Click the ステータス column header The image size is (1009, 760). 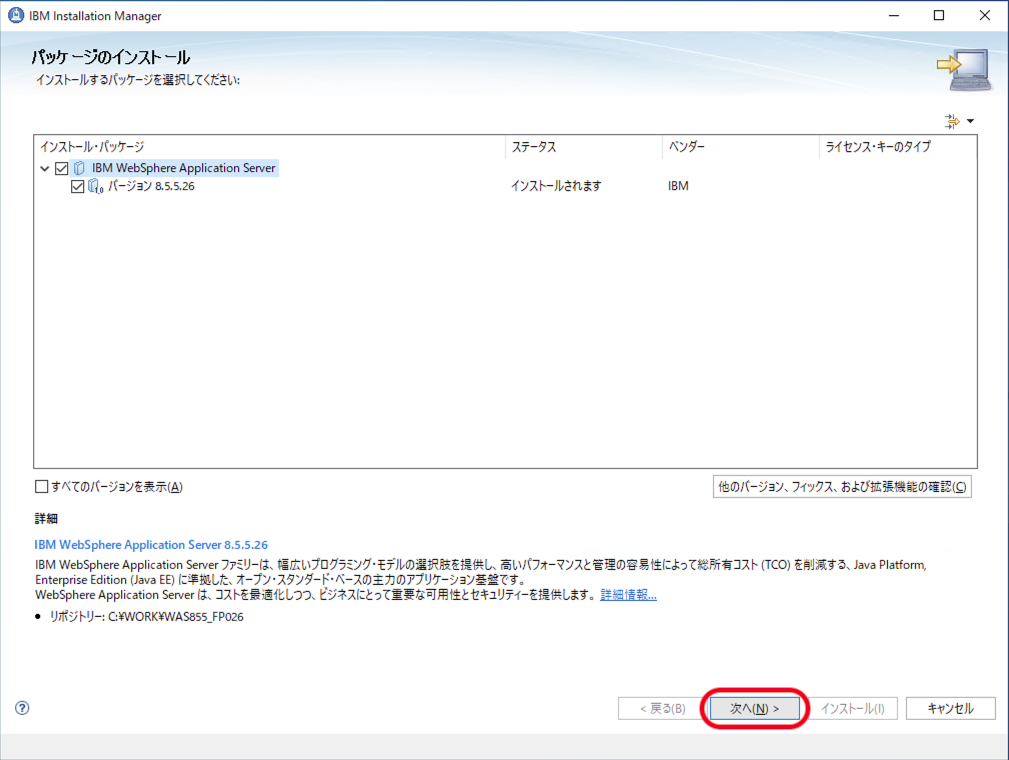(x=584, y=147)
